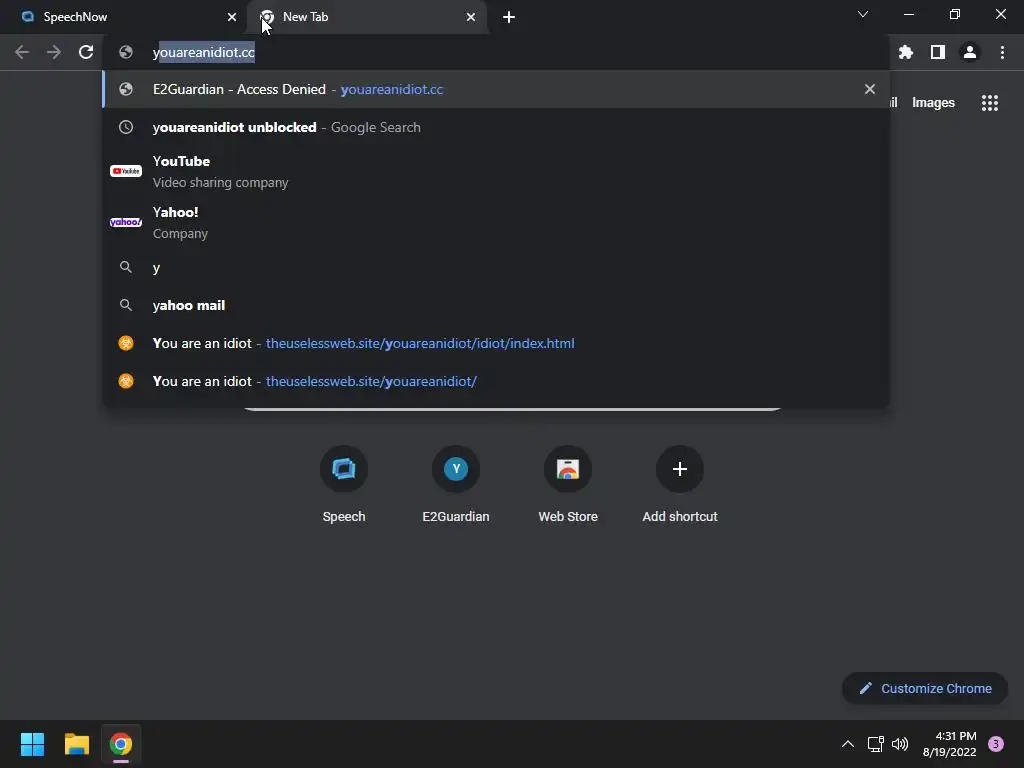1024x768 pixels.
Task: Select the New Tab tab
Action: (x=367, y=17)
